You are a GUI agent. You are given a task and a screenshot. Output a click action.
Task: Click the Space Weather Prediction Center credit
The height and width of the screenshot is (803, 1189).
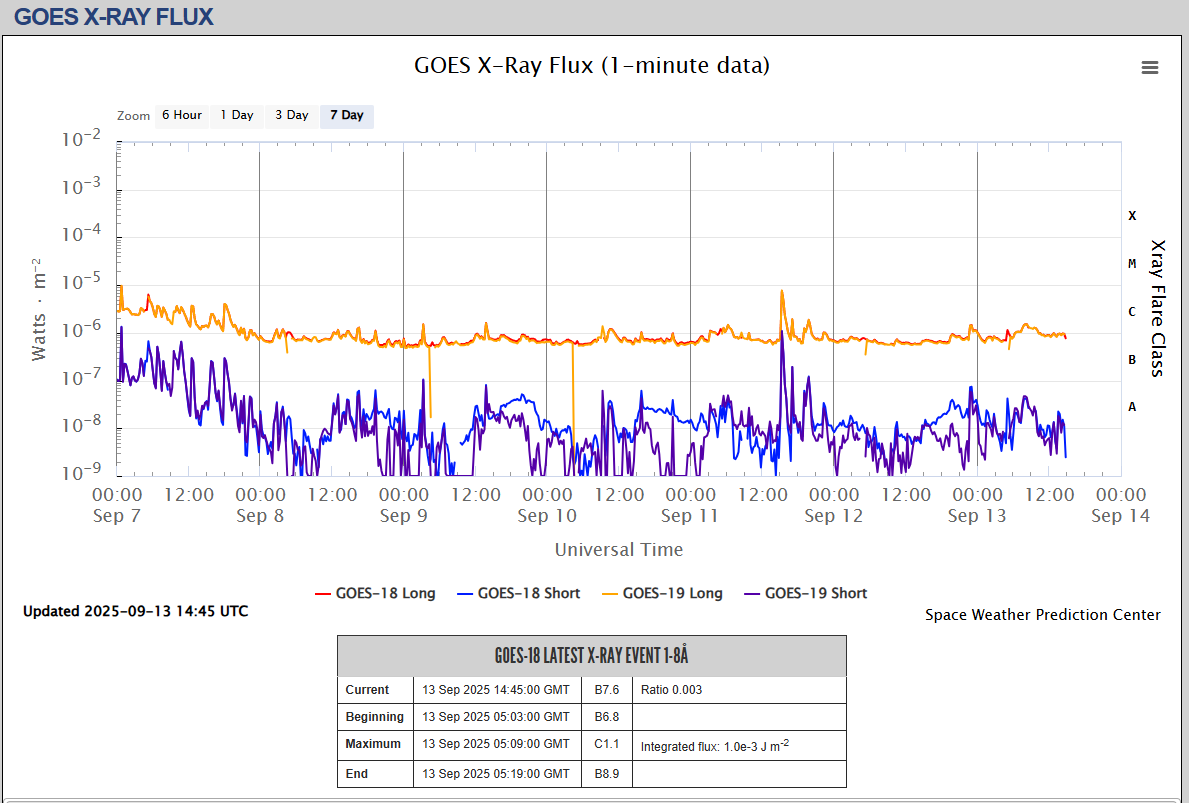pyautogui.click(x=1042, y=615)
